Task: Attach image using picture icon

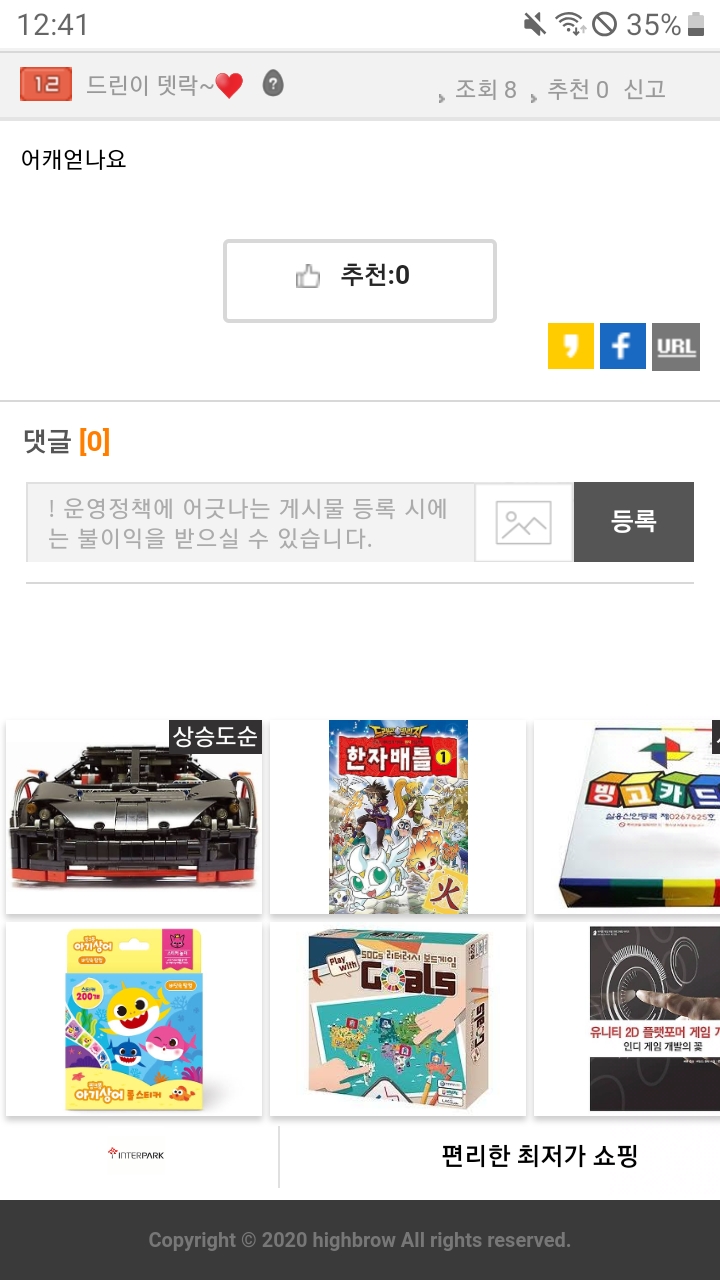Action: coord(524,523)
